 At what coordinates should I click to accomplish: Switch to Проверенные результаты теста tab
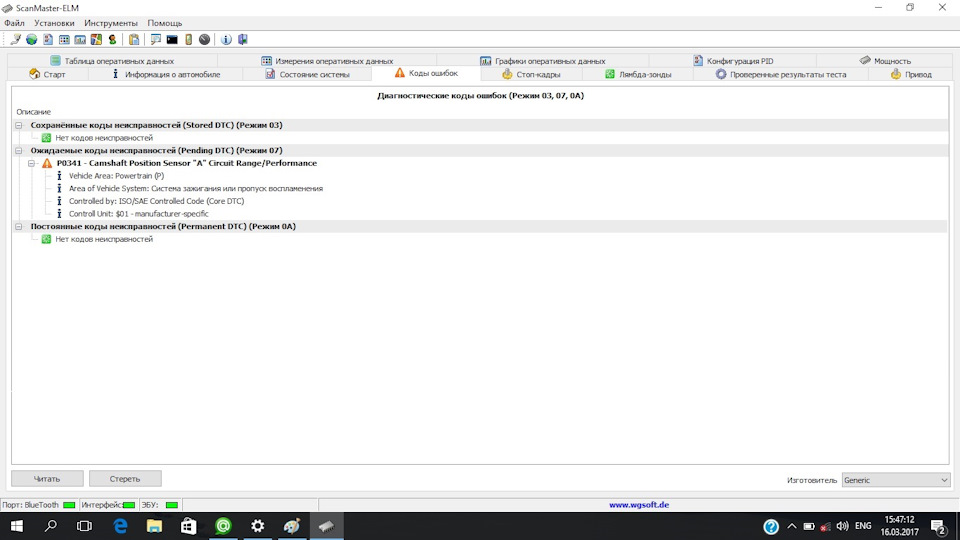(x=781, y=74)
